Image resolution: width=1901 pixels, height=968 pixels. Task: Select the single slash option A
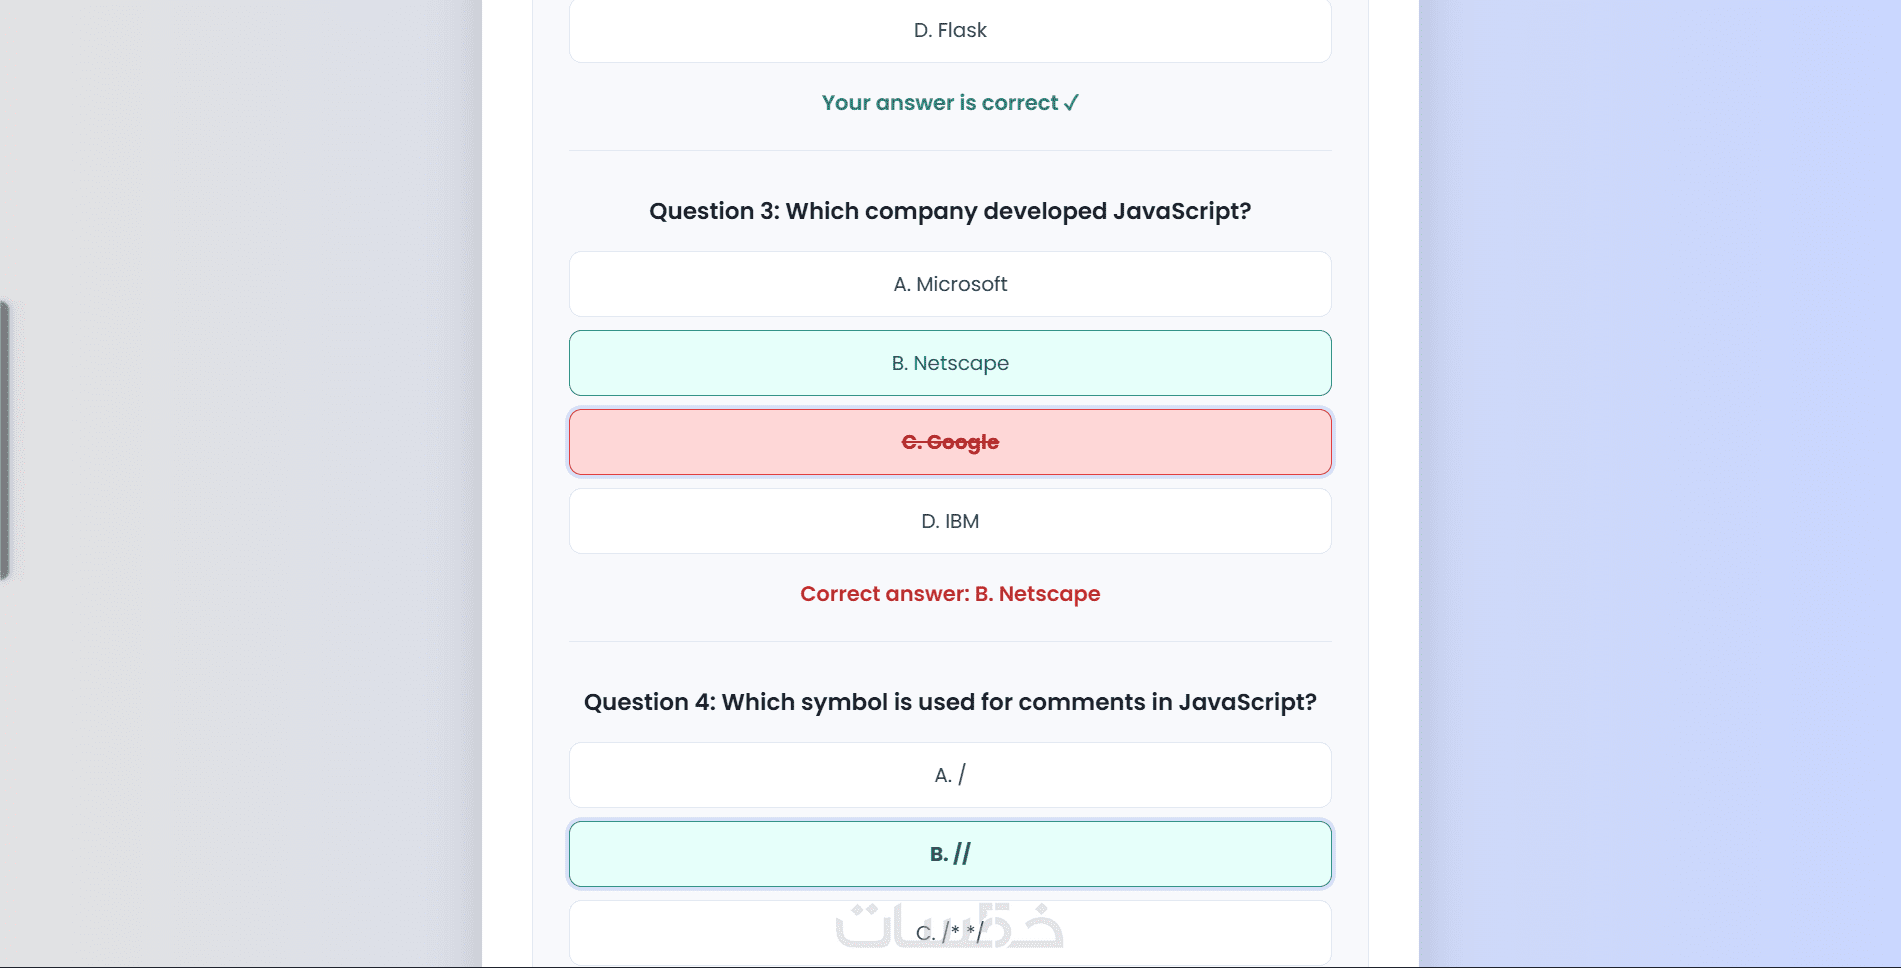[x=950, y=775]
